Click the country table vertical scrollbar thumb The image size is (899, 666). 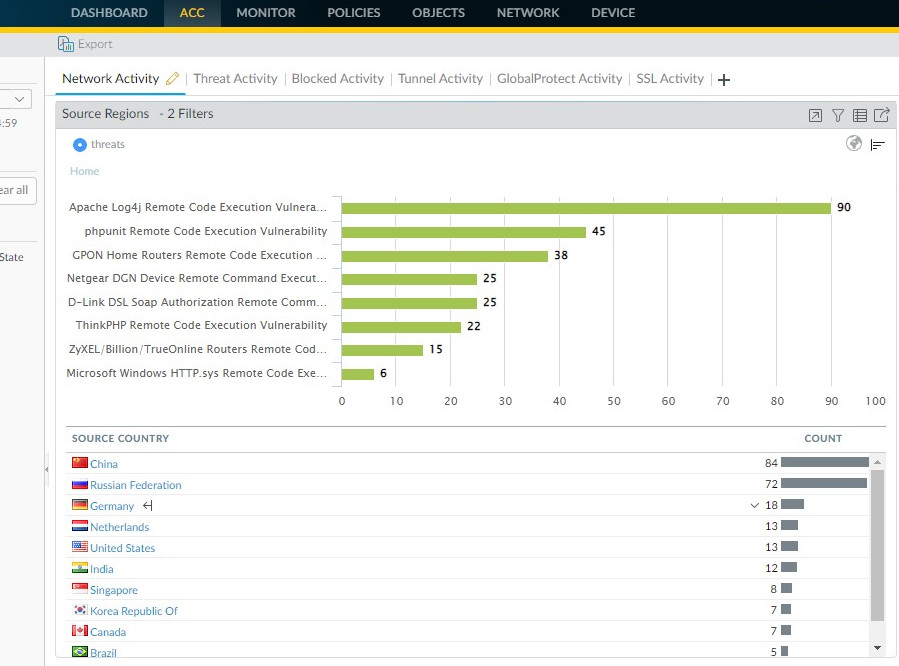pyautogui.click(x=877, y=545)
